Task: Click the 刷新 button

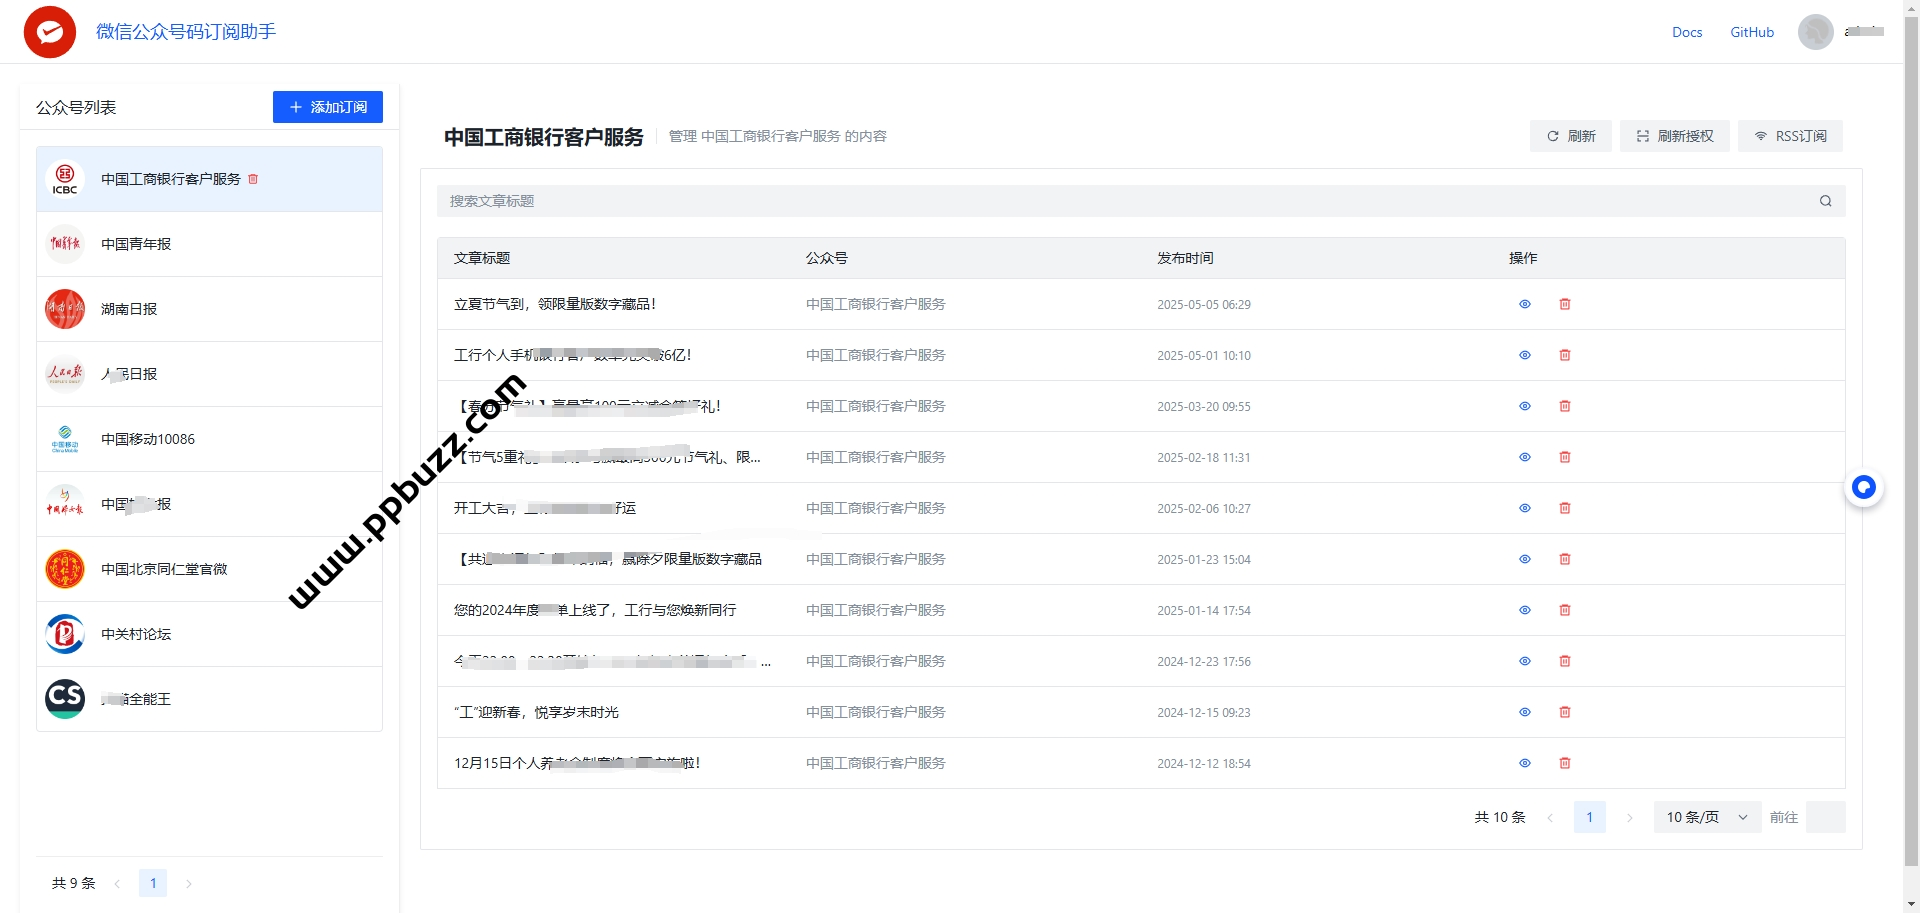Action: [x=1571, y=136]
